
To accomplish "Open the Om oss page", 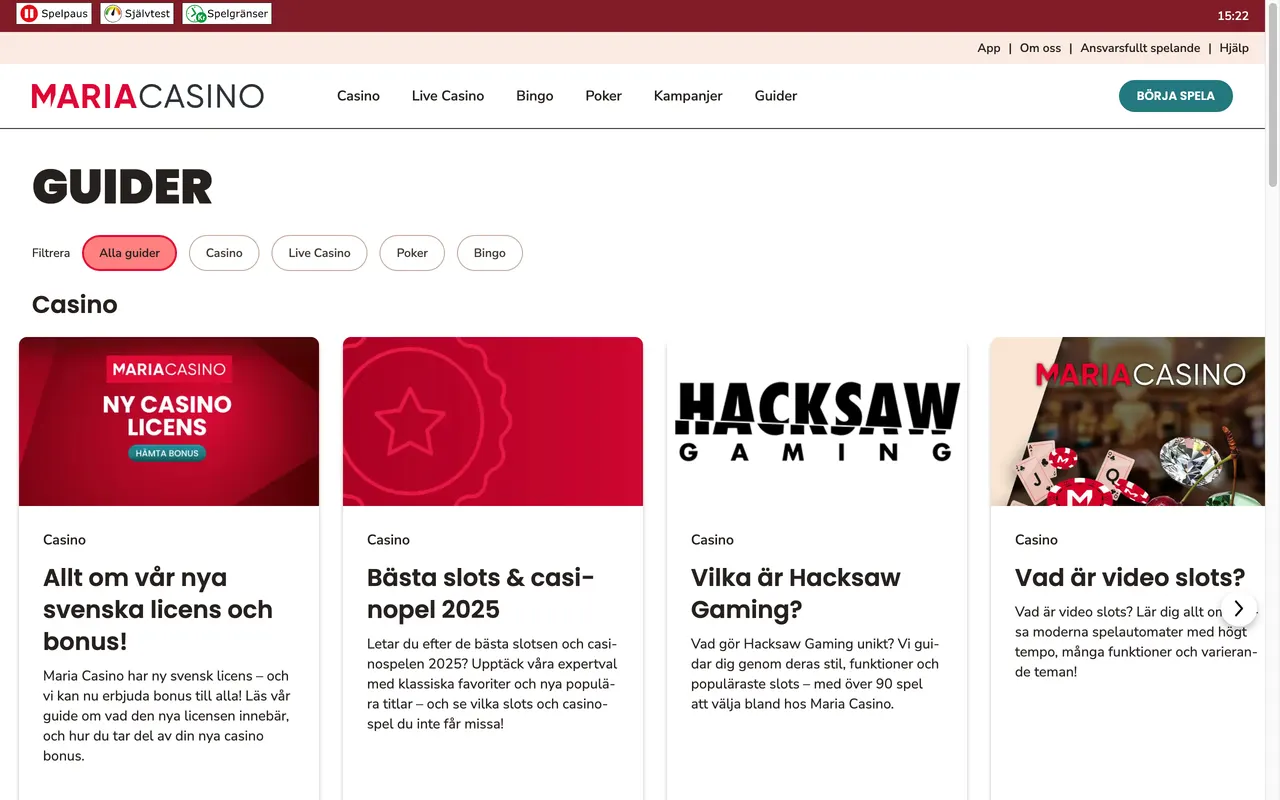I will [x=1040, y=48].
